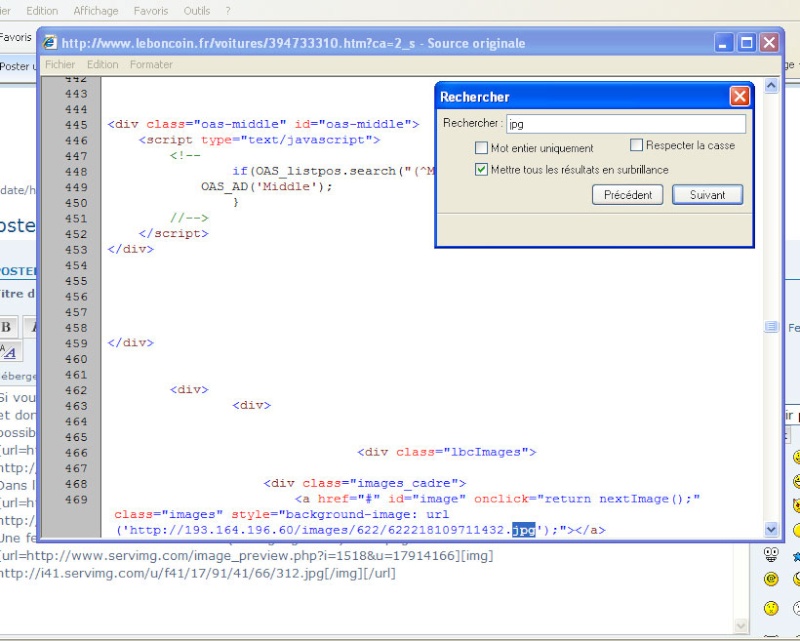800x641 pixels.
Task: Click the i41.servimg.com 312.jpg text
Action: coord(198,573)
